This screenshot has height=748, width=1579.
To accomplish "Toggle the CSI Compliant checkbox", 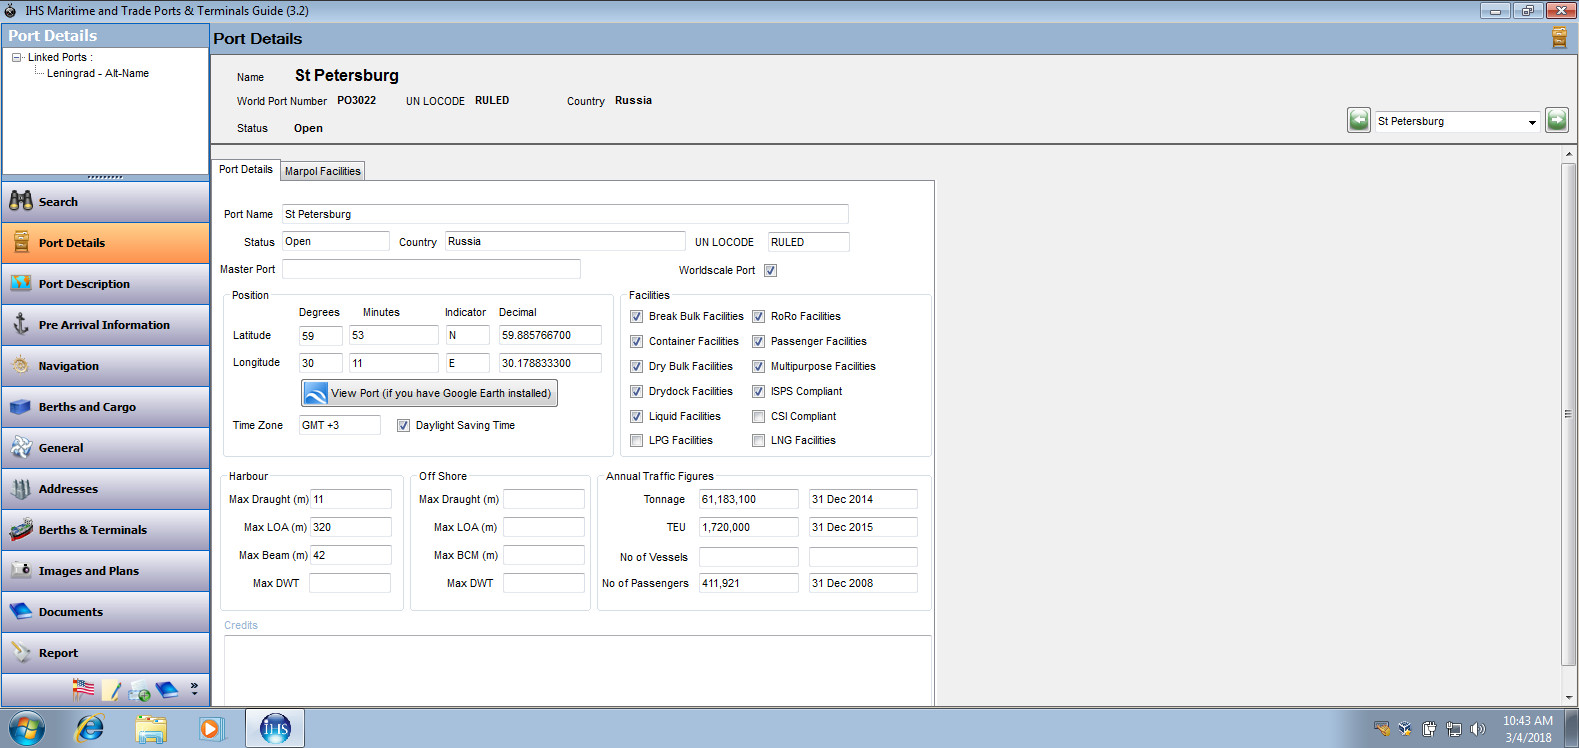I will click(x=758, y=417).
